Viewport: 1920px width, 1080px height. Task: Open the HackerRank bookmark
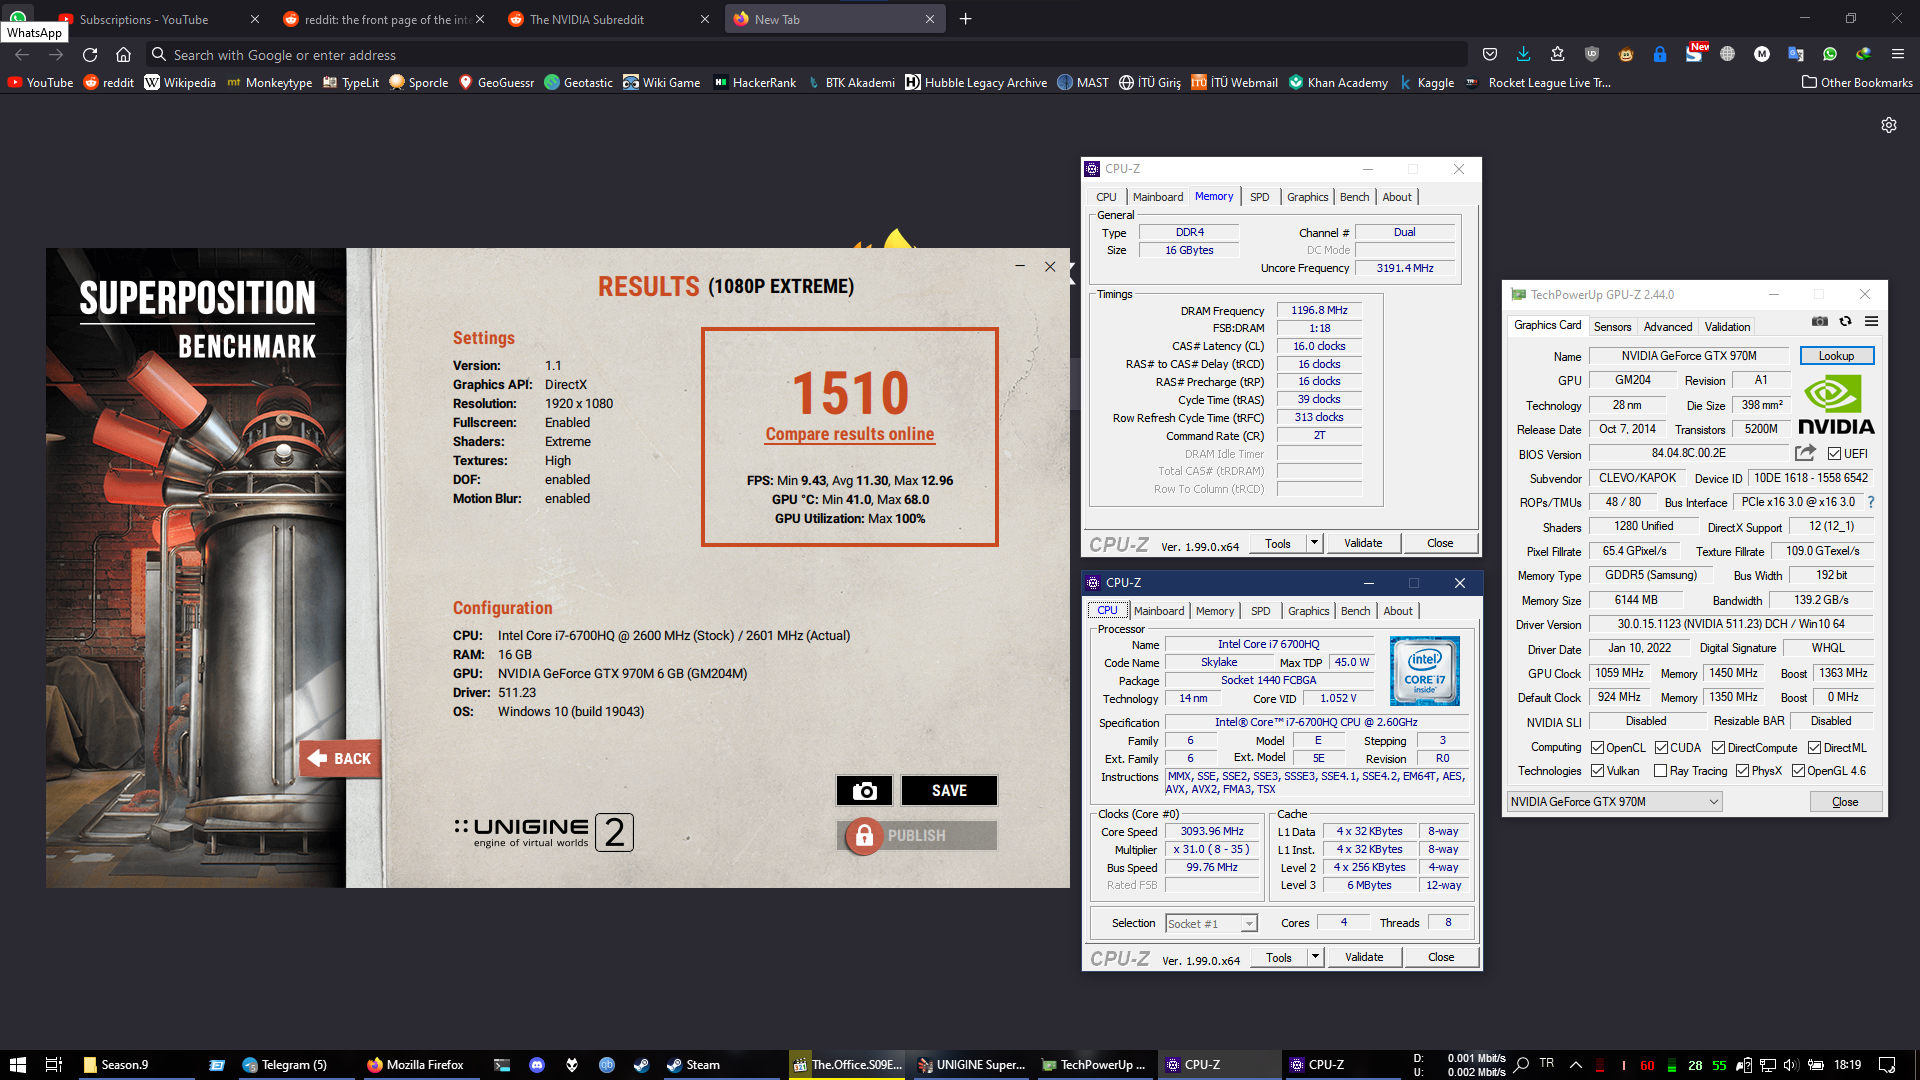[x=755, y=83]
